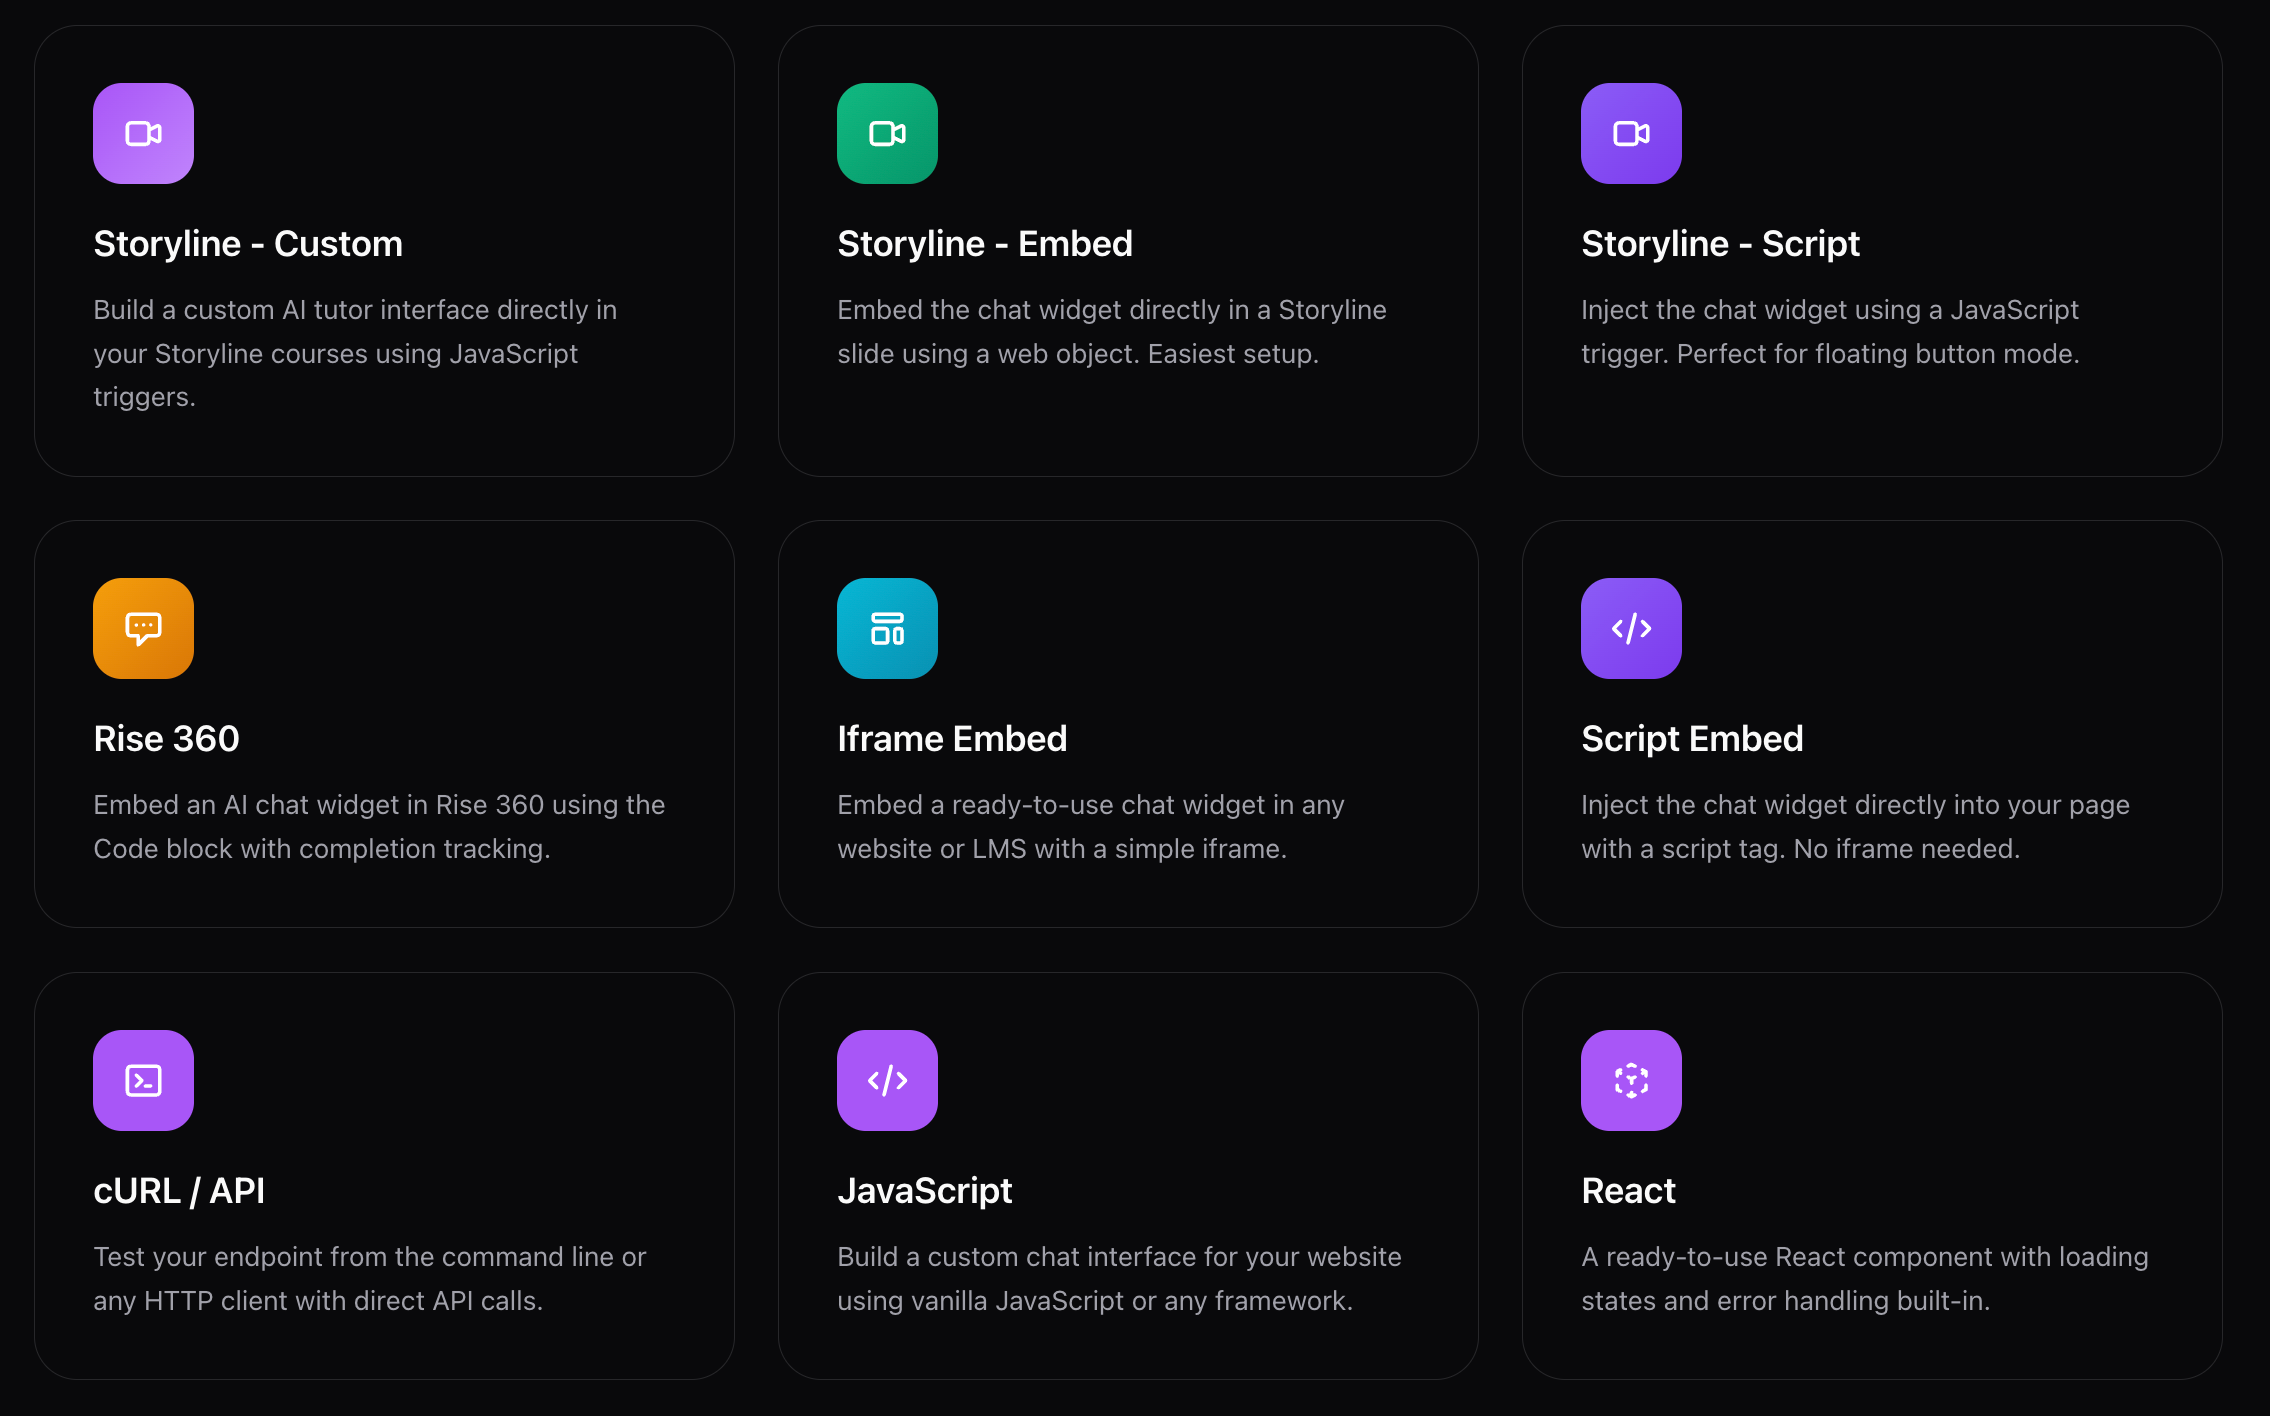Click the green Storyline - Embed camera icon
This screenshot has height=1416, width=2270.
click(x=886, y=133)
